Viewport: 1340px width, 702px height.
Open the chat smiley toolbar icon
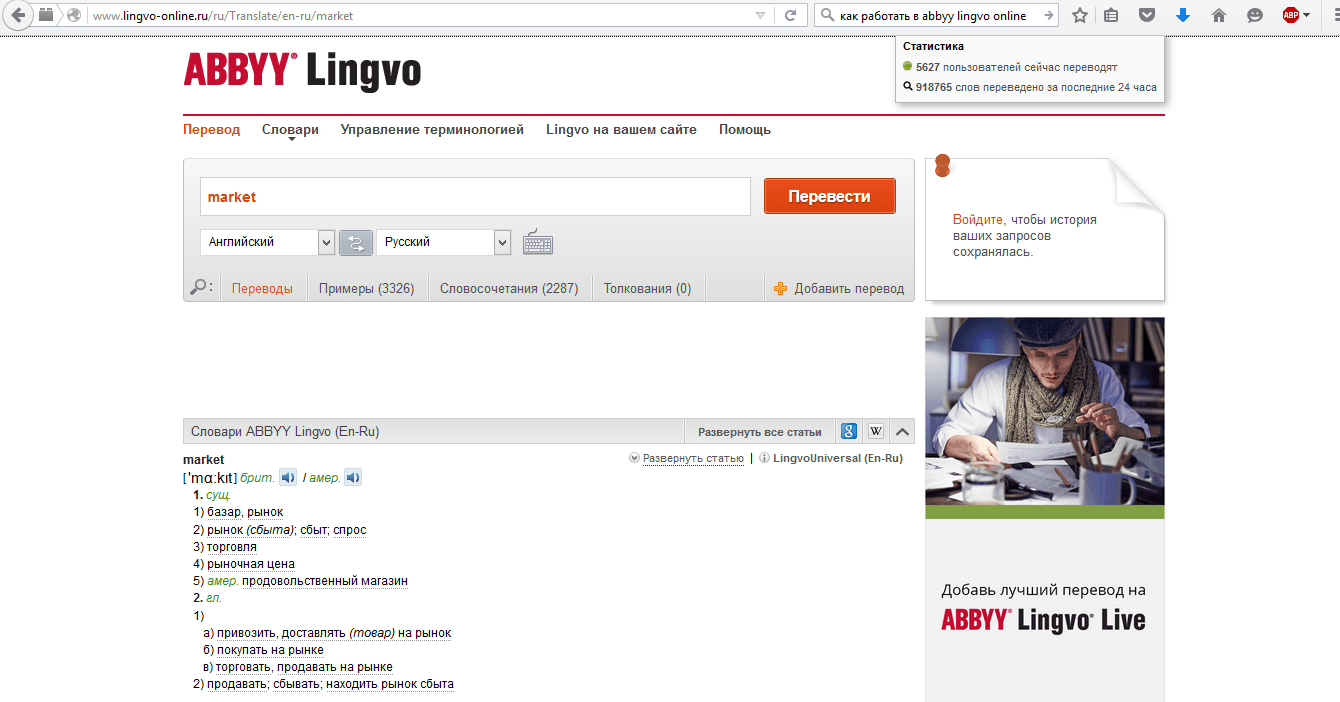[1254, 15]
